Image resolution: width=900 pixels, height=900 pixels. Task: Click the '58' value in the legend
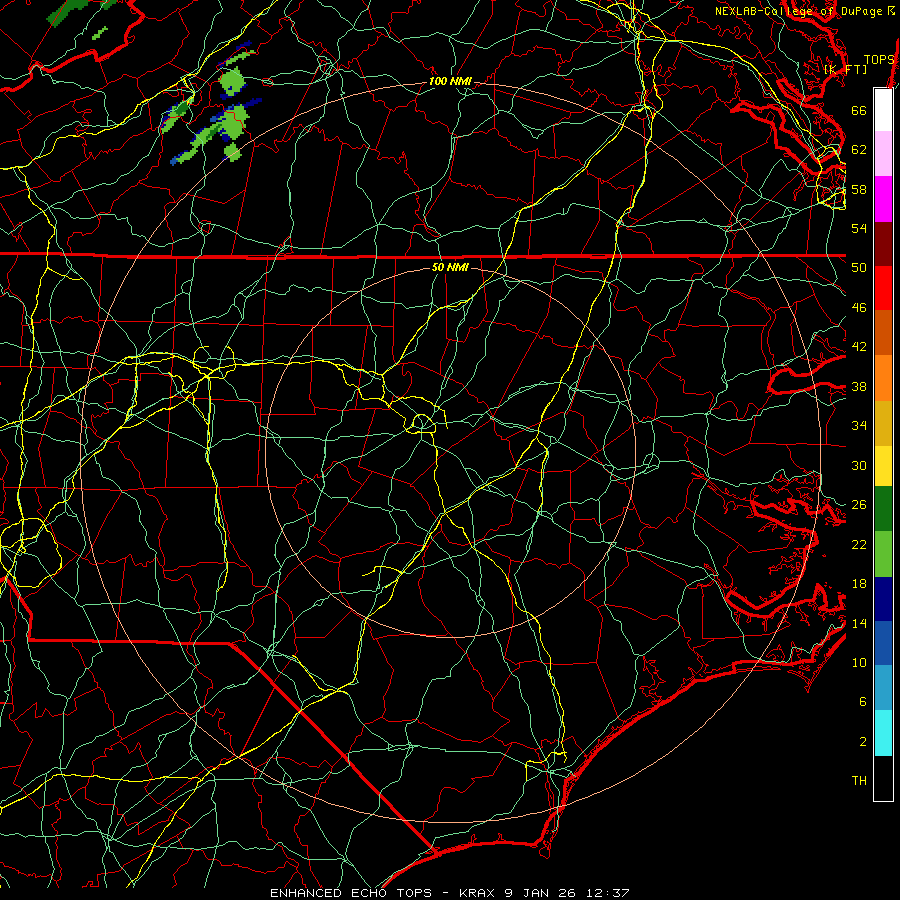[859, 189]
